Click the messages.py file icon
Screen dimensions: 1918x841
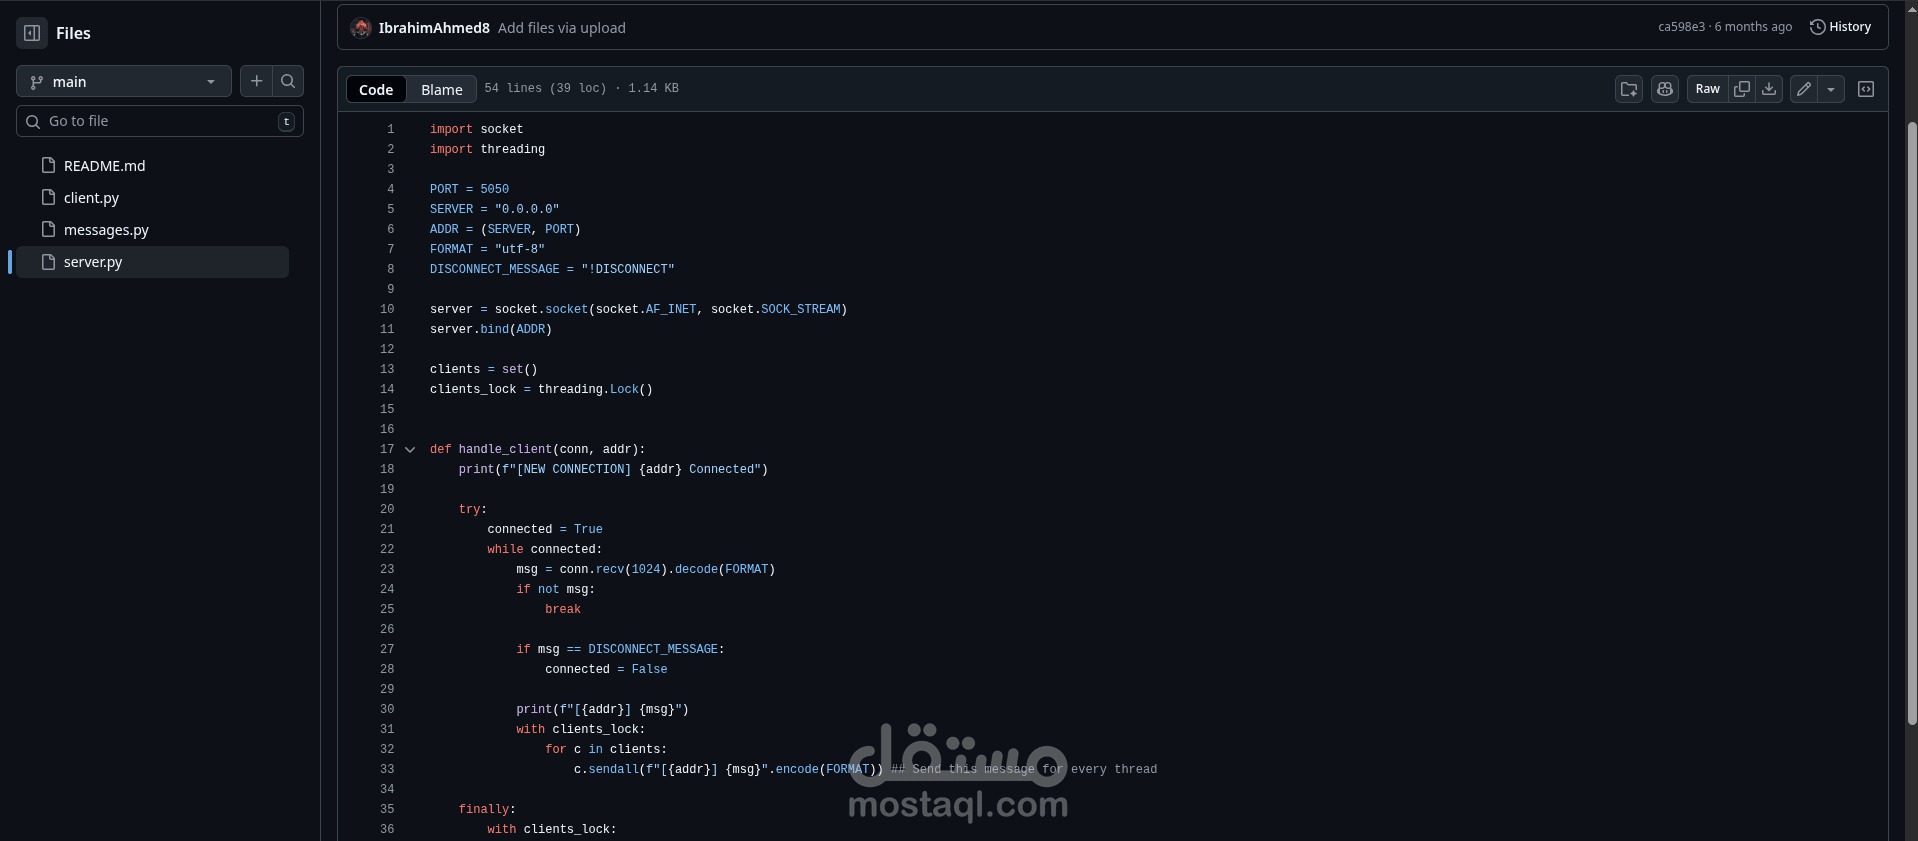click(48, 229)
